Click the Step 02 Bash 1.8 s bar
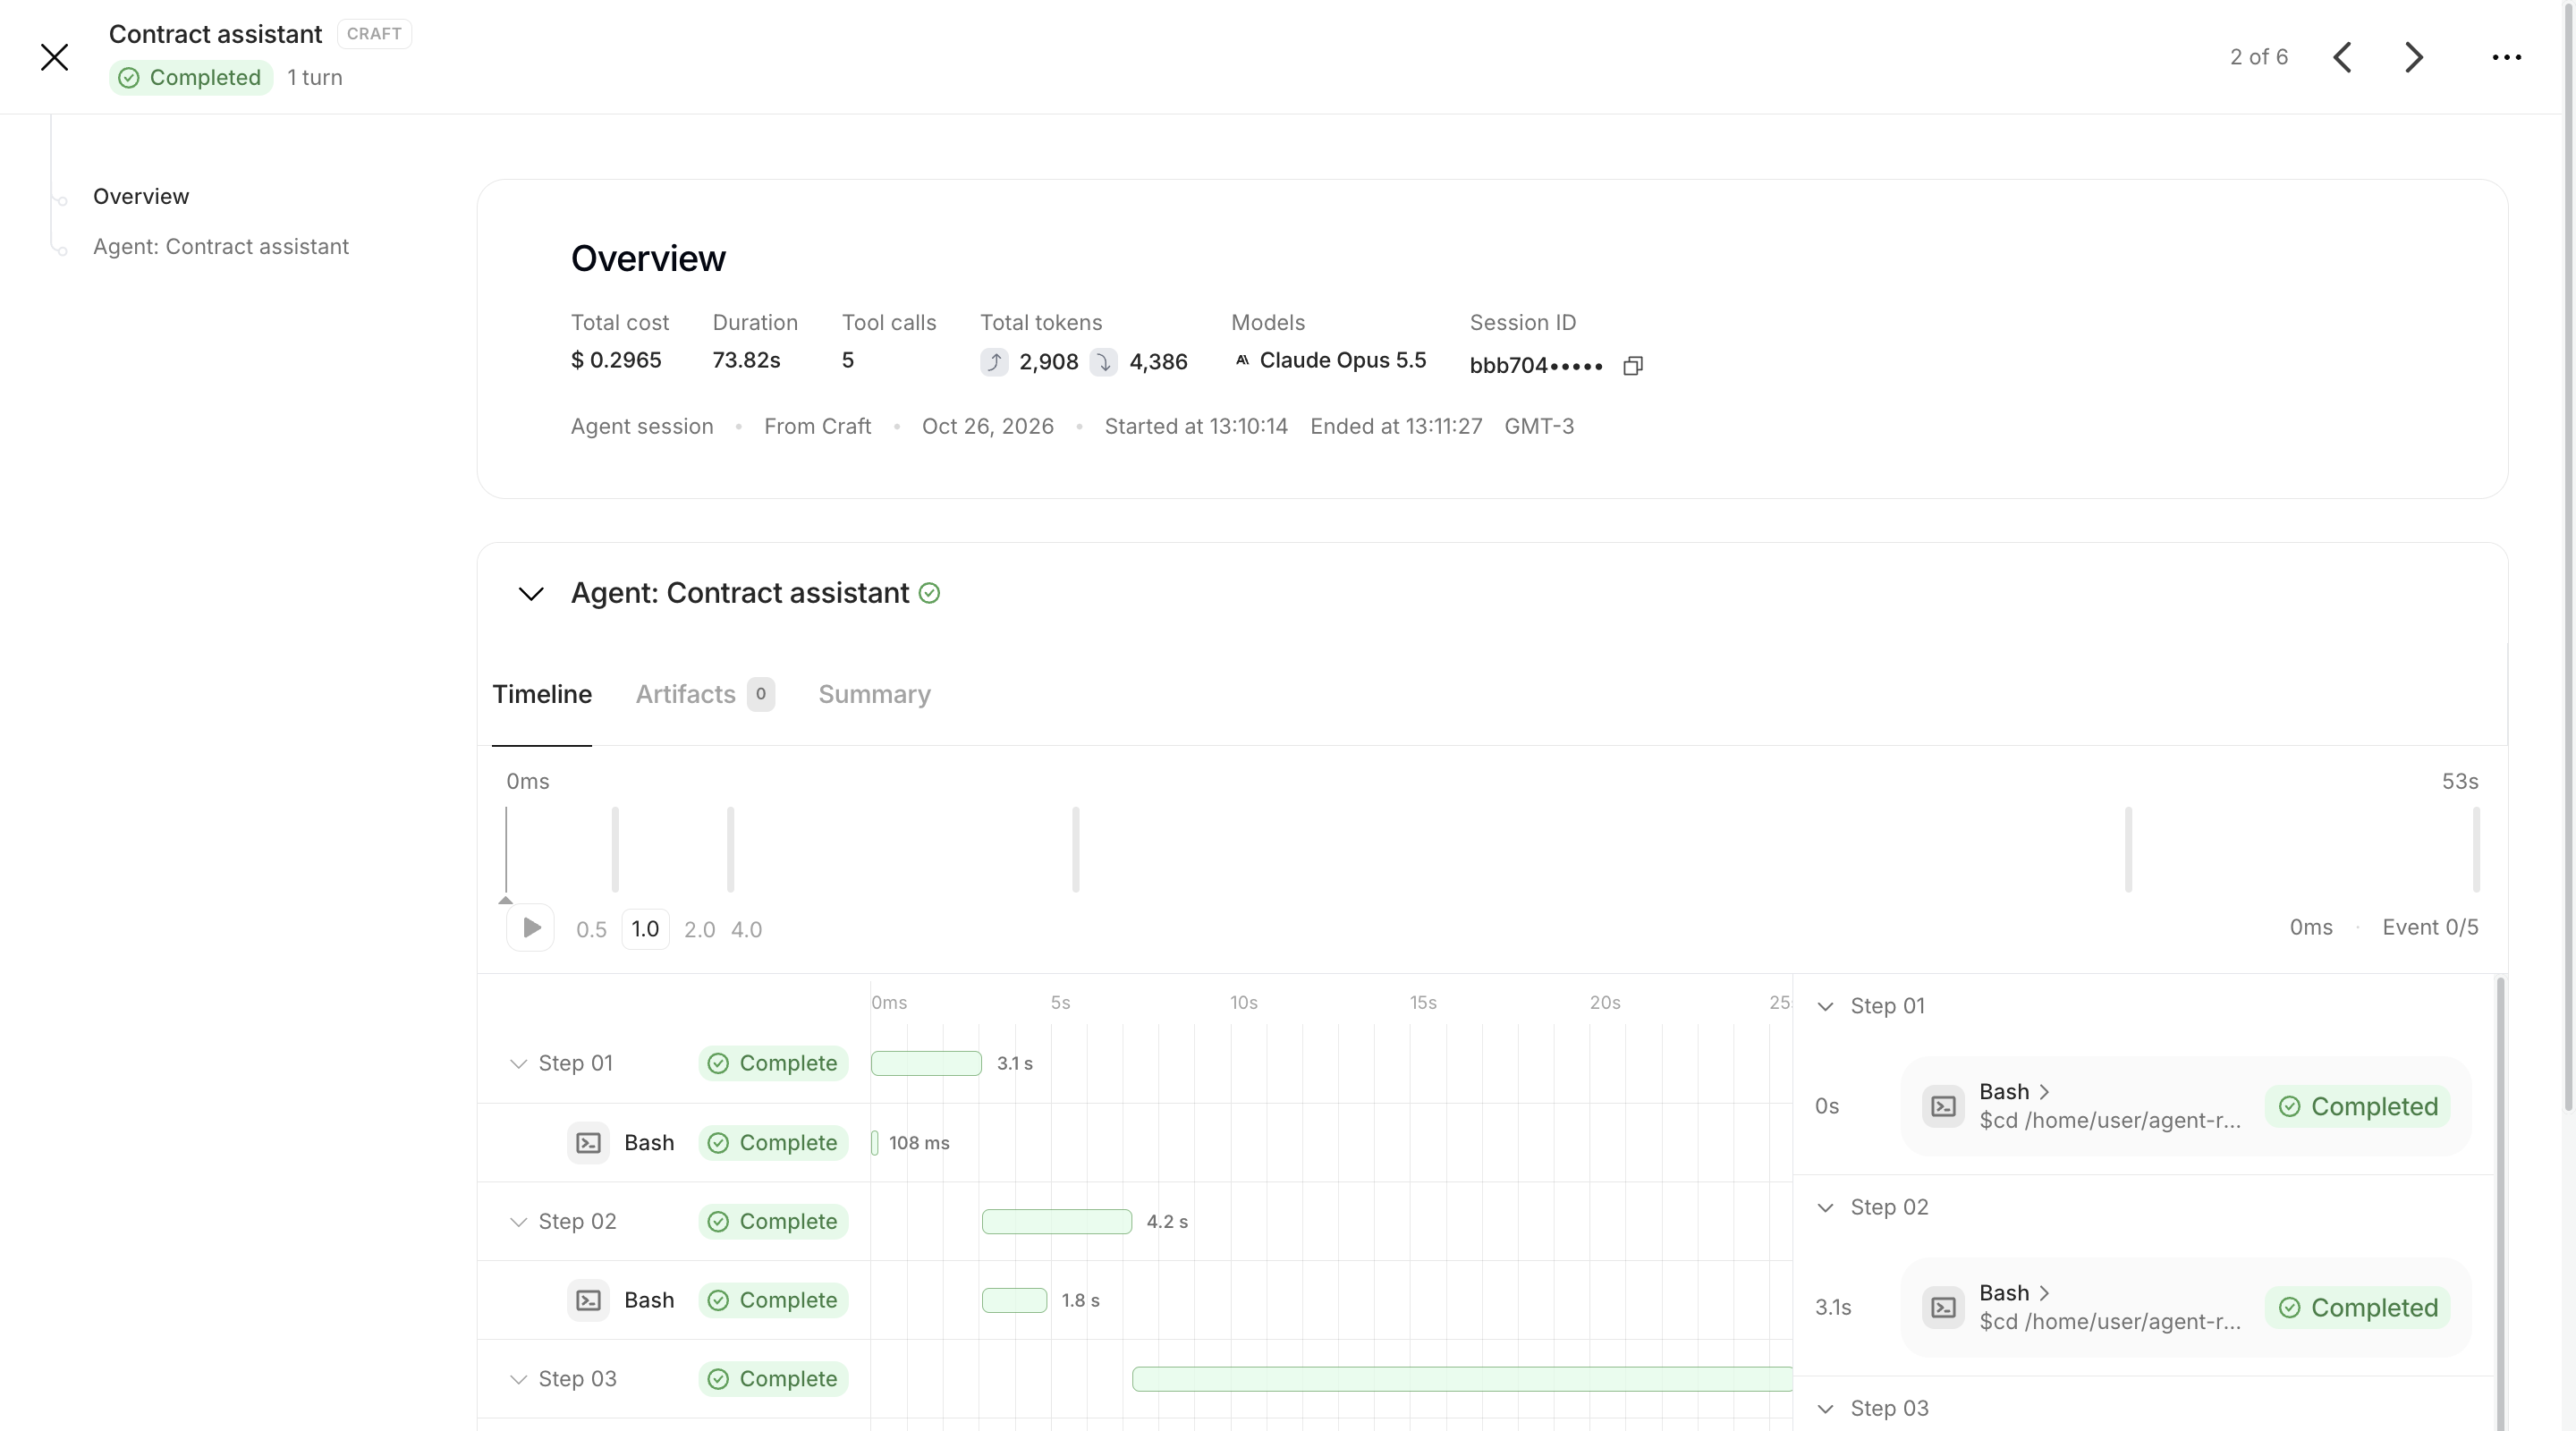 pyautogui.click(x=1014, y=1300)
